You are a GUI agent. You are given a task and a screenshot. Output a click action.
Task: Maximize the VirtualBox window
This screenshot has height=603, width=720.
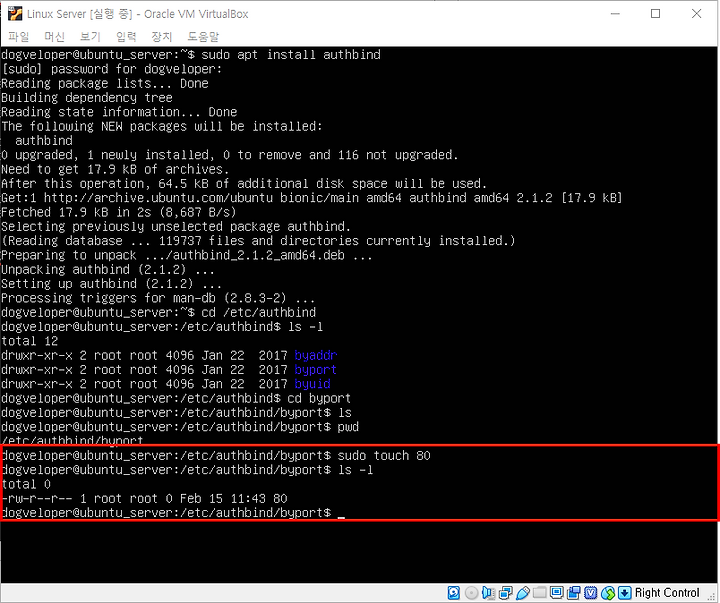coord(656,14)
